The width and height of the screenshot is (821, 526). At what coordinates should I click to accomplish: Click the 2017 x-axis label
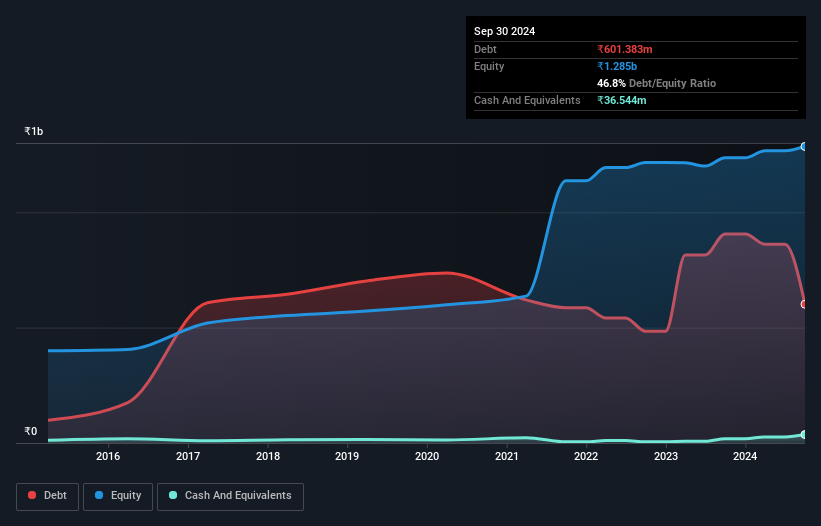pyautogui.click(x=187, y=456)
